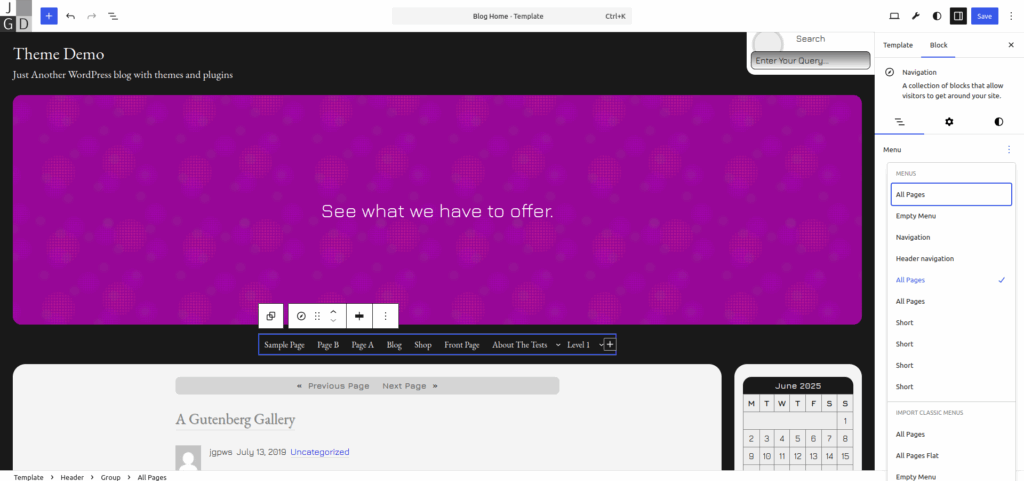Open block toolbar three-dot options menu

pos(386,316)
